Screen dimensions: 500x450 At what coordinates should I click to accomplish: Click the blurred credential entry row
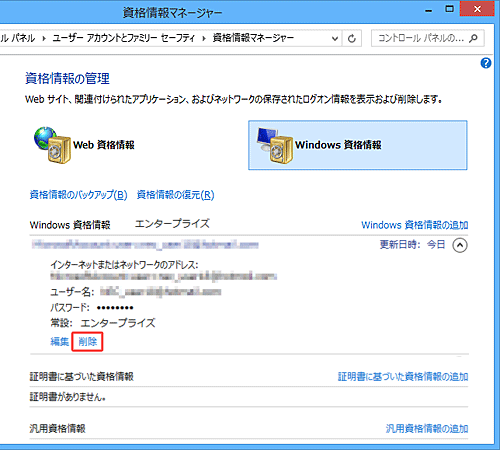pyautogui.click(x=249, y=245)
